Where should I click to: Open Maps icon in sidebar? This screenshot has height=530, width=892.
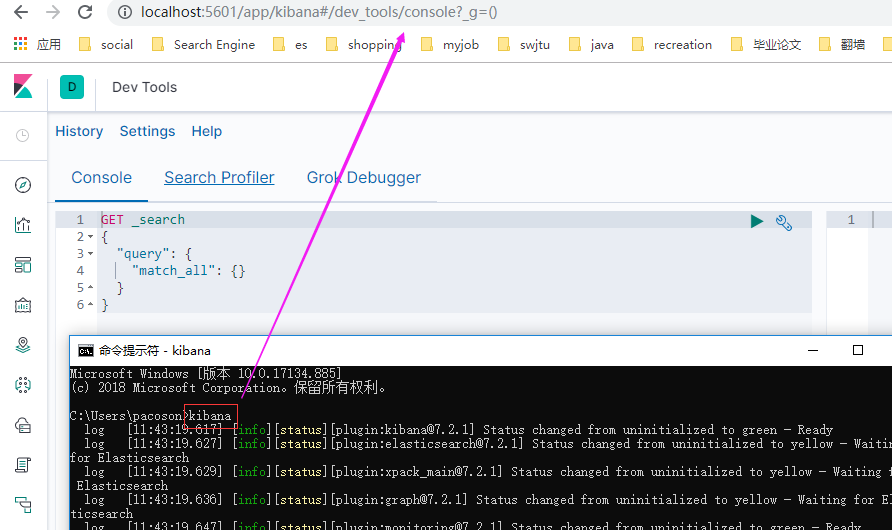tap(23, 345)
